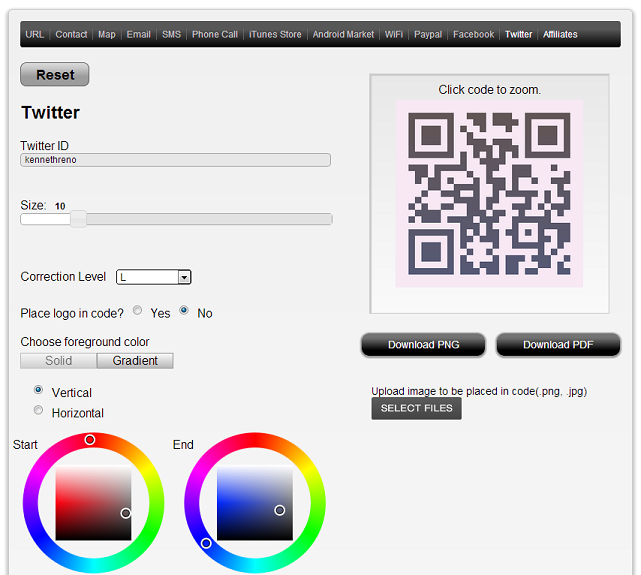Image resolution: width=641 pixels, height=575 pixels.
Task: Select the Phone Call tab
Action: [215, 34]
